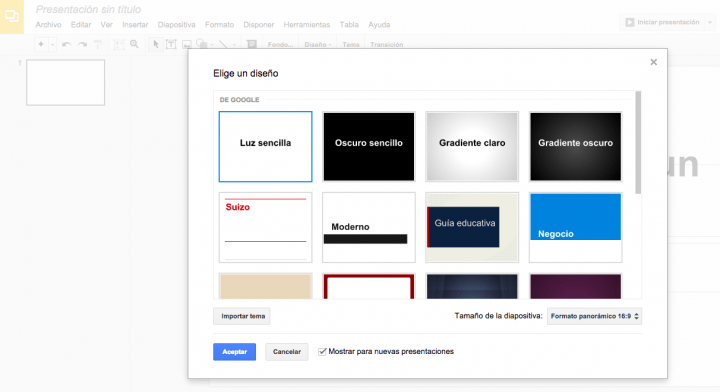Select the Moderno theme

(x=369, y=227)
